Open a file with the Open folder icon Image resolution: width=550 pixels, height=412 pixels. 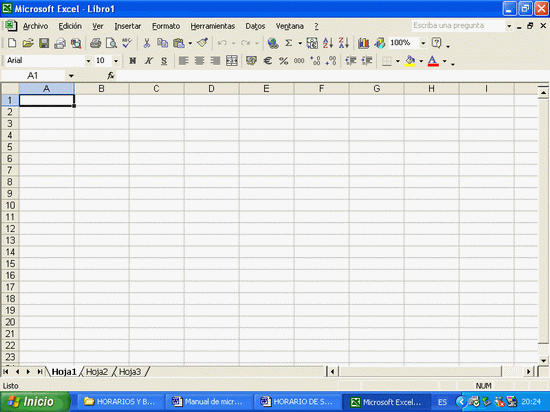pyautogui.click(x=28, y=43)
